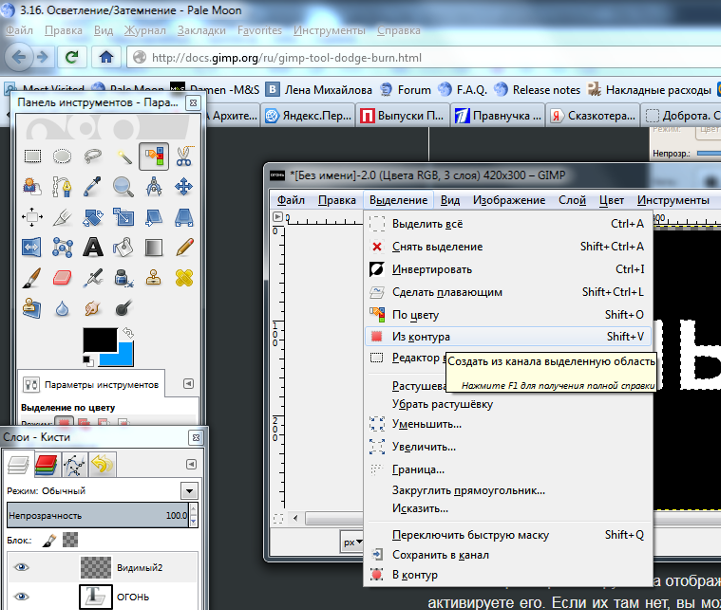
Task: Reload the page in Pale Moon
Action: tap(71, 57)
